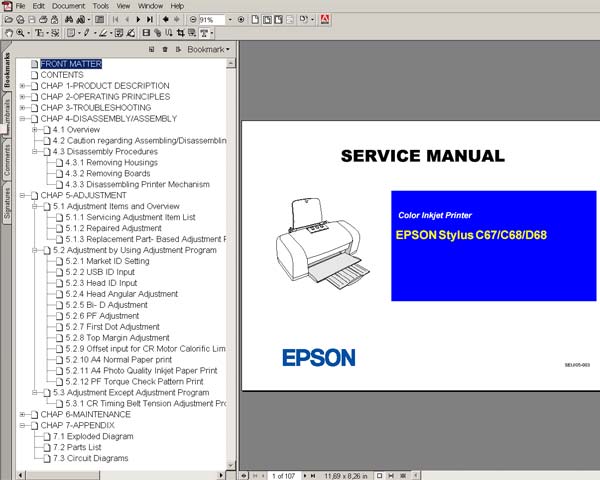Image resolution: width=600 pixels, height=480 pixels.
Task: Select Single Page layout in status bar
Action: coord(379,476)
